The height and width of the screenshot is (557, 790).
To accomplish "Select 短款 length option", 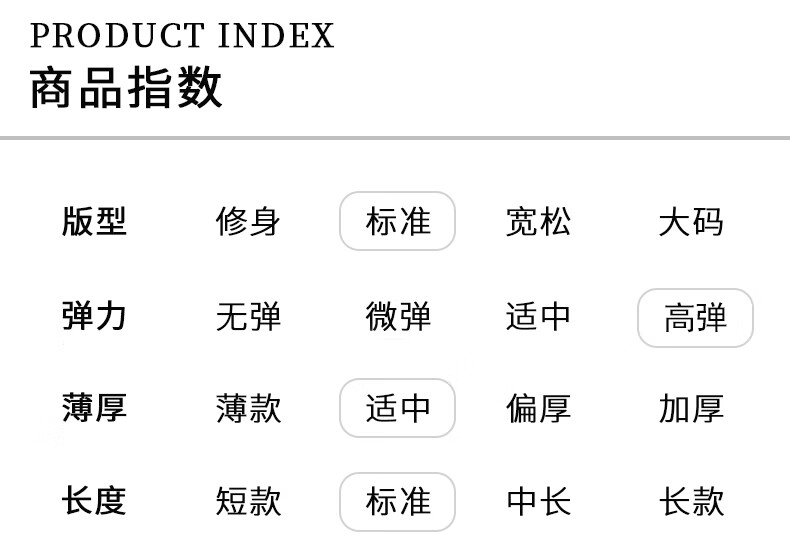I will (248, 501).
